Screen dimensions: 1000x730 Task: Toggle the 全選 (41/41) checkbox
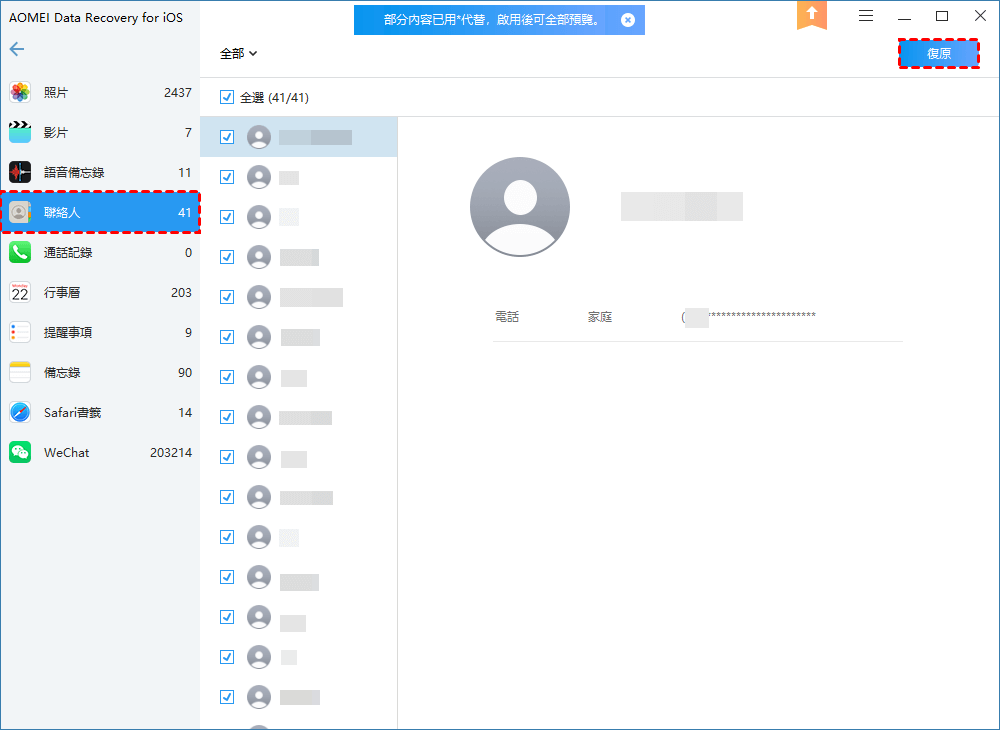(227, 98)
